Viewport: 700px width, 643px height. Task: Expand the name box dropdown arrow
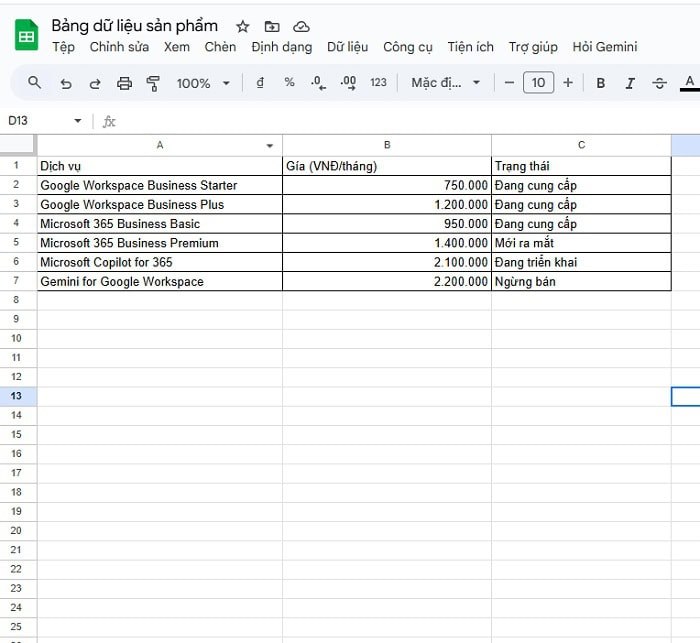78,121
